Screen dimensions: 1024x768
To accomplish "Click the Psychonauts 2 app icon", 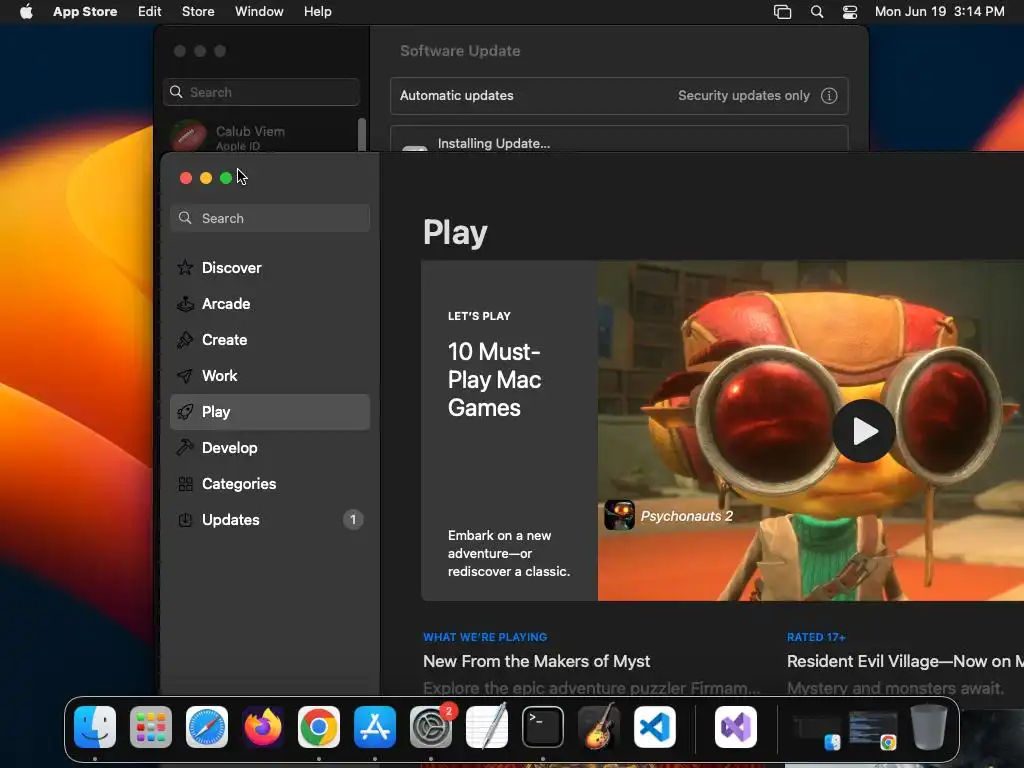I will coord(619,515).
